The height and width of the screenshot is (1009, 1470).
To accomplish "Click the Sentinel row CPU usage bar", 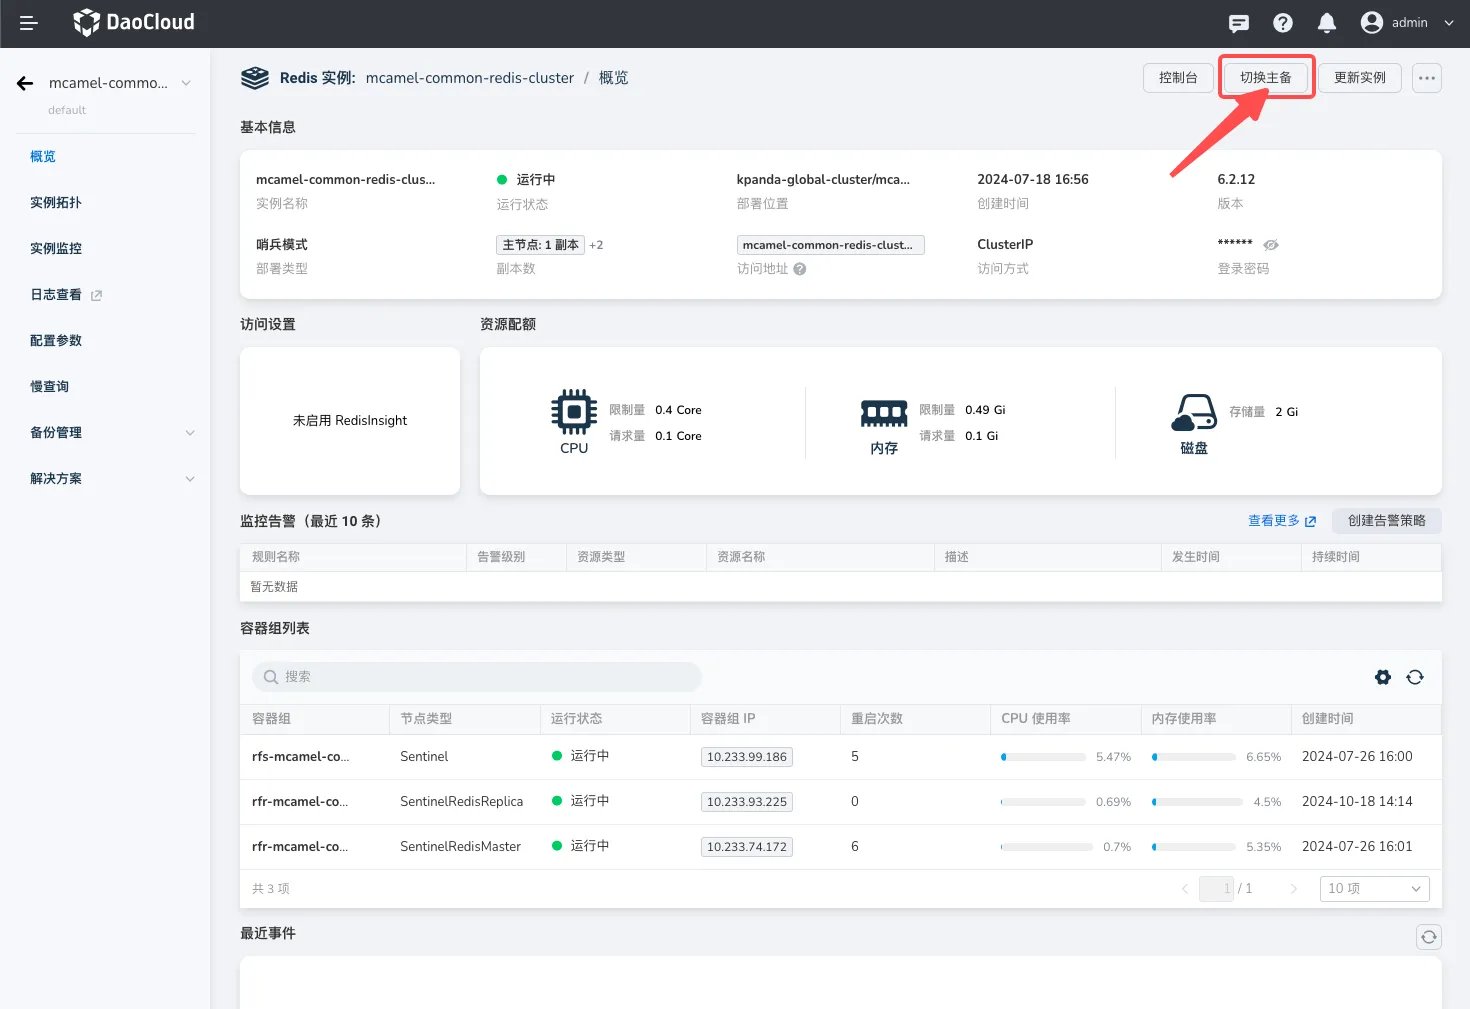I will click(x=1043, y=757).
